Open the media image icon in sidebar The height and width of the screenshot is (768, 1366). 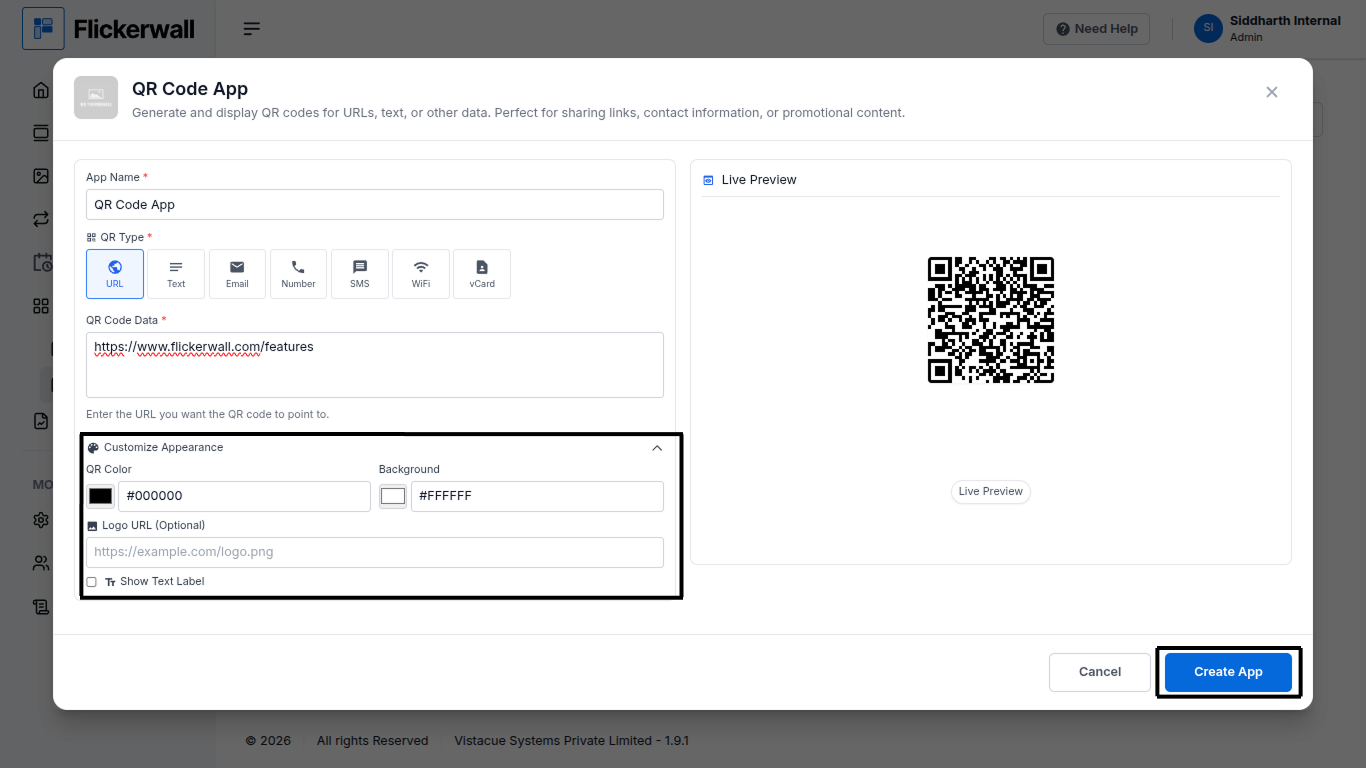[x=41, y=176]
